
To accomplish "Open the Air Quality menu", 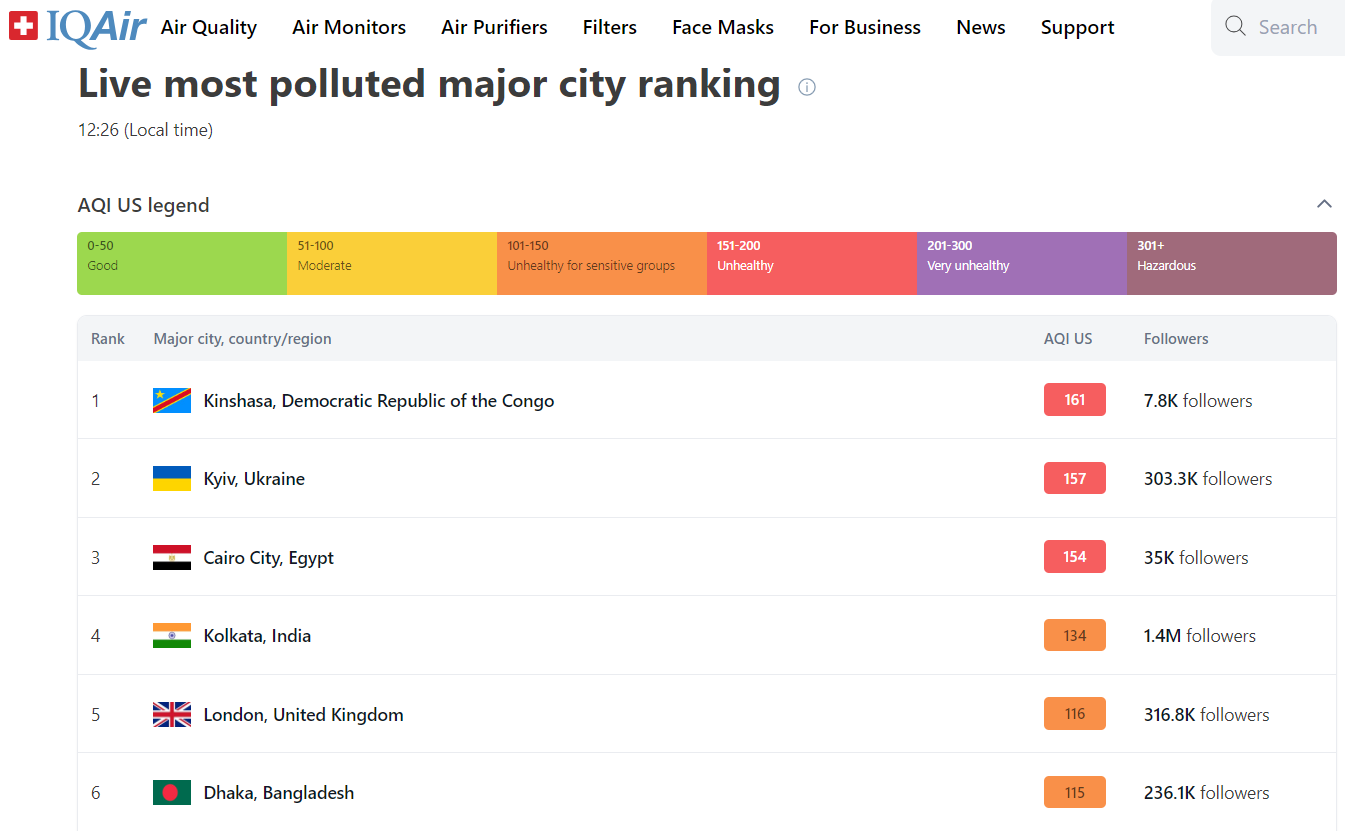I will tap(208, 28).
